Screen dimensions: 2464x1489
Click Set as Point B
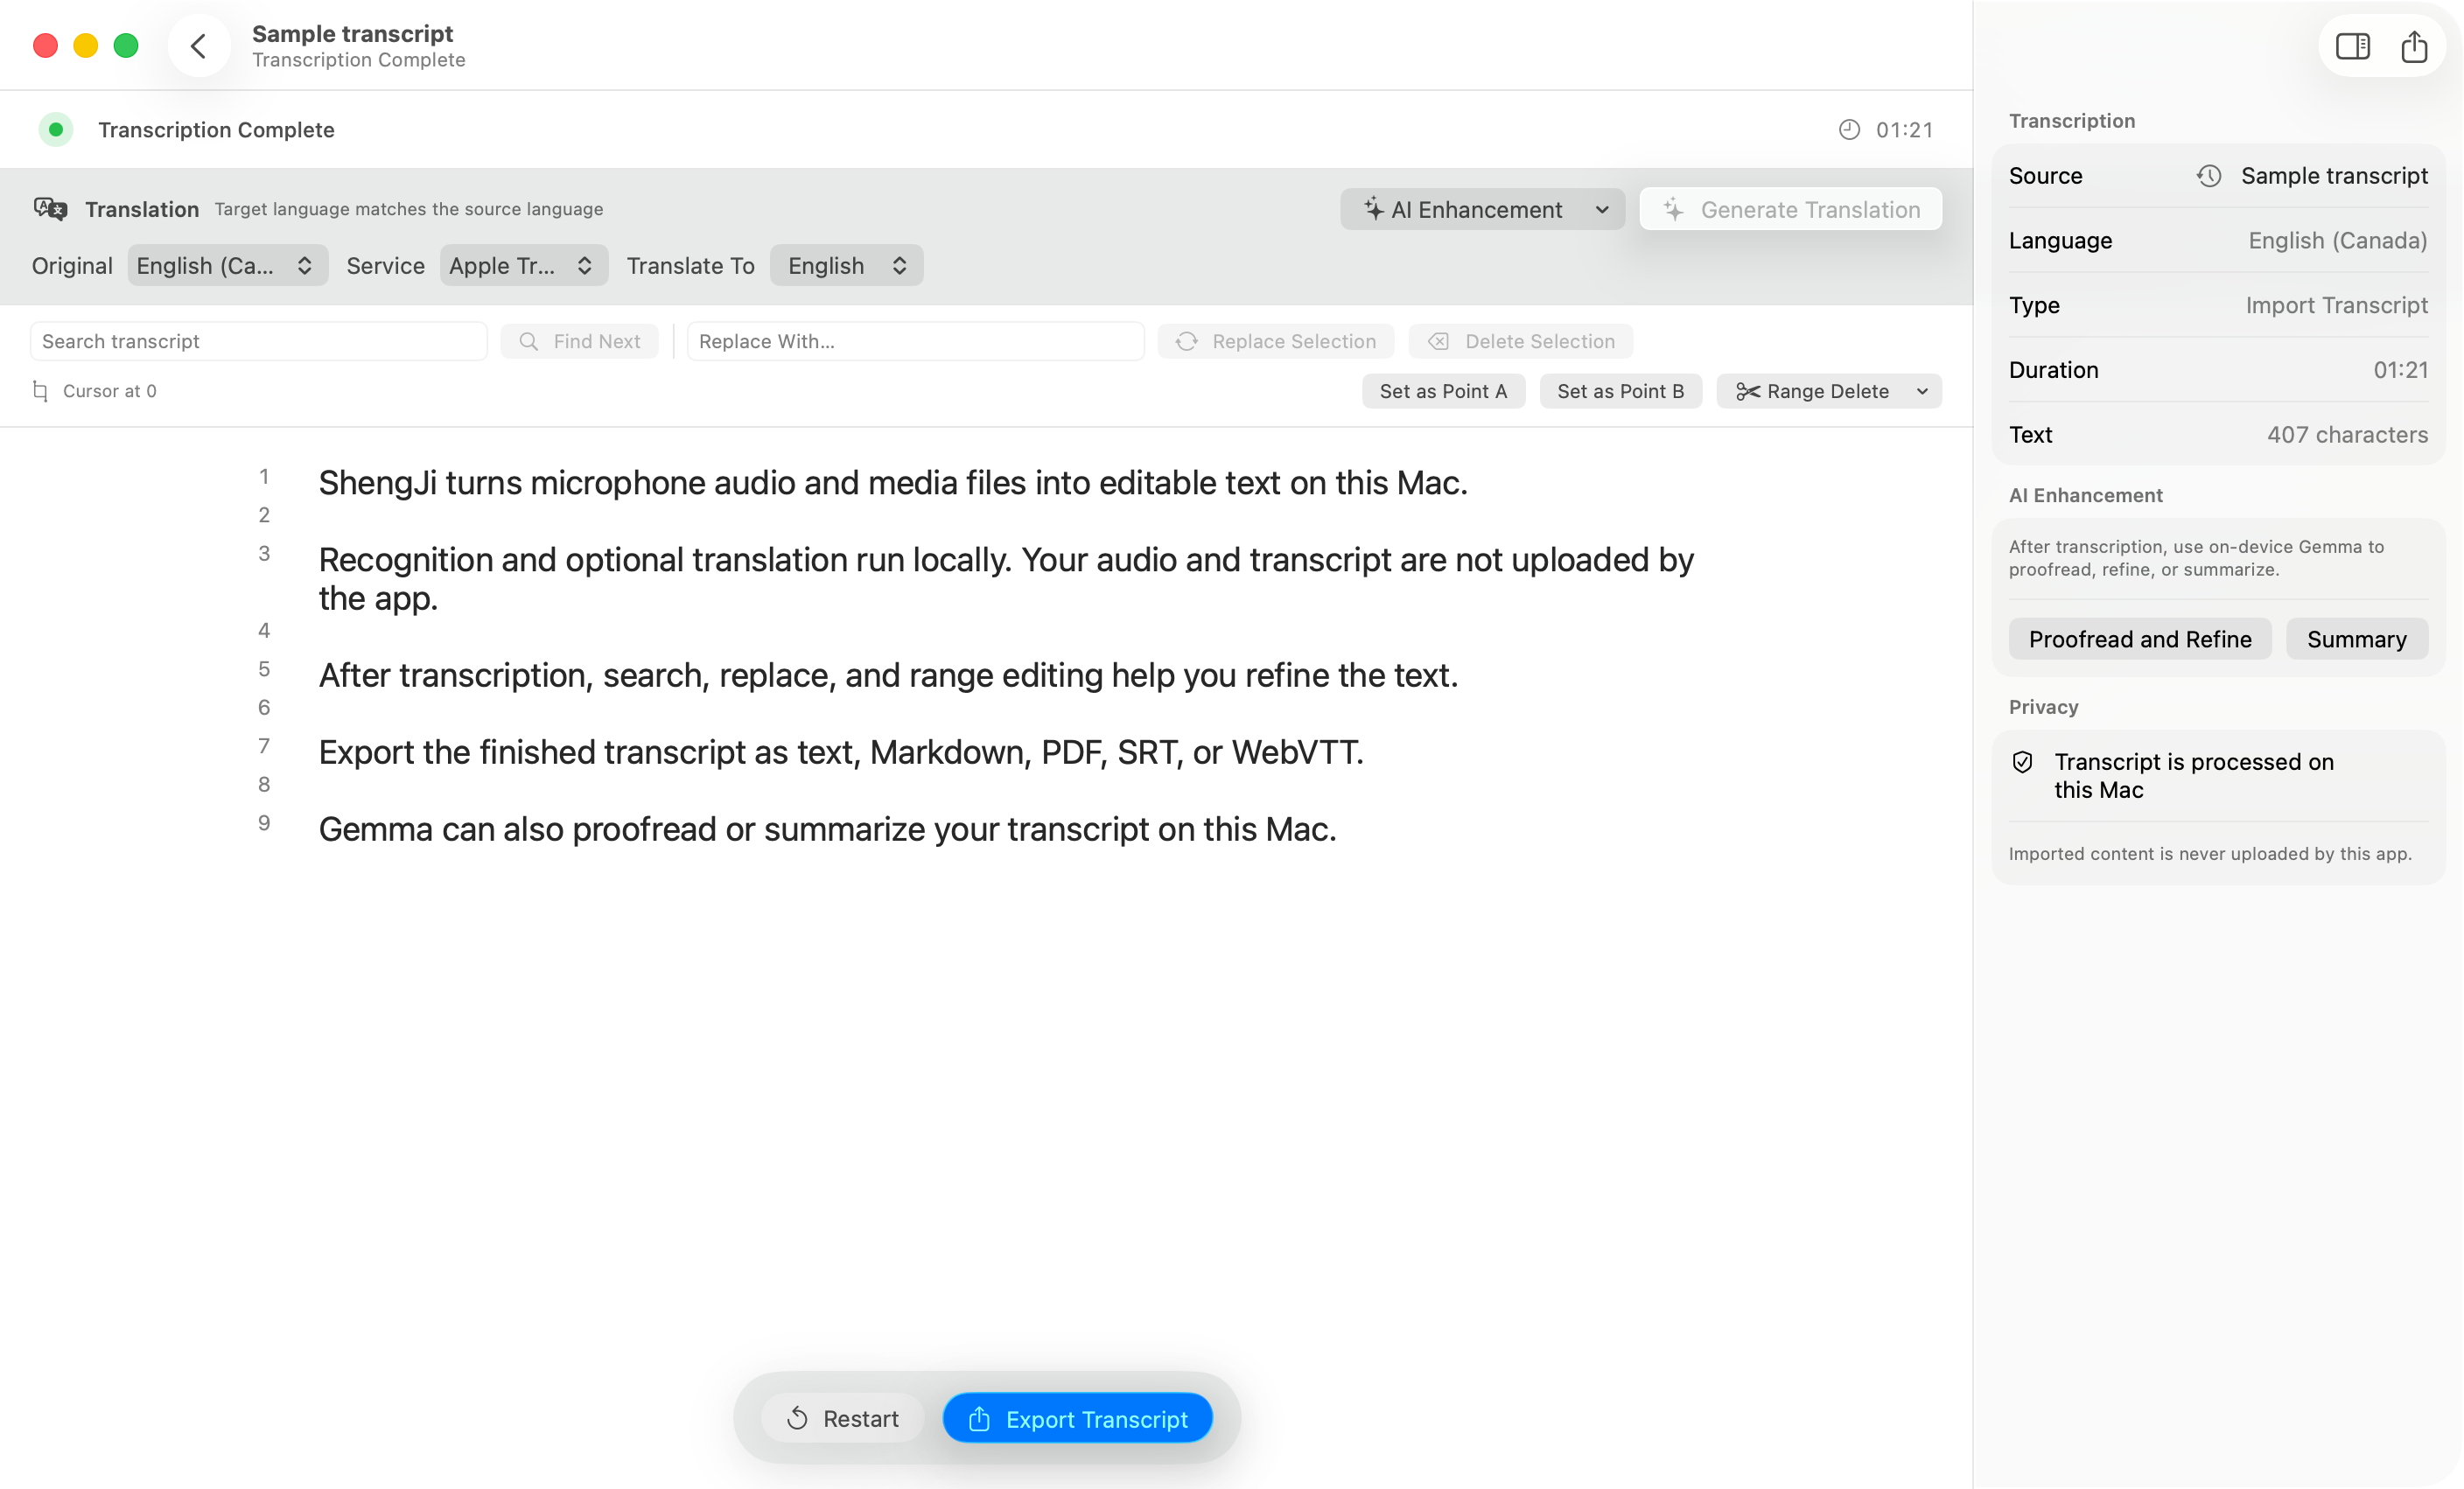coord(1620,391)
